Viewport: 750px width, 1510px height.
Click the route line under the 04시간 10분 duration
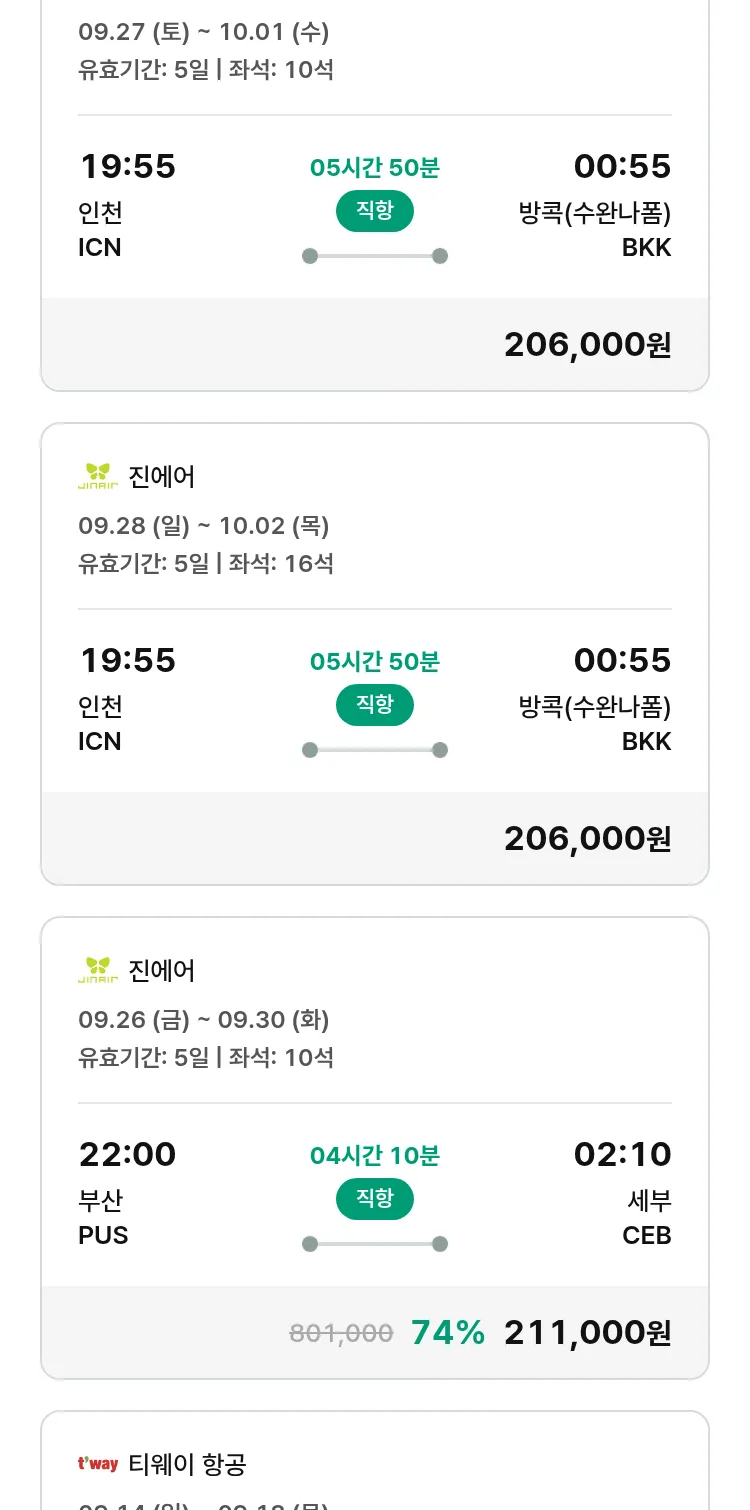point(375,1244)
